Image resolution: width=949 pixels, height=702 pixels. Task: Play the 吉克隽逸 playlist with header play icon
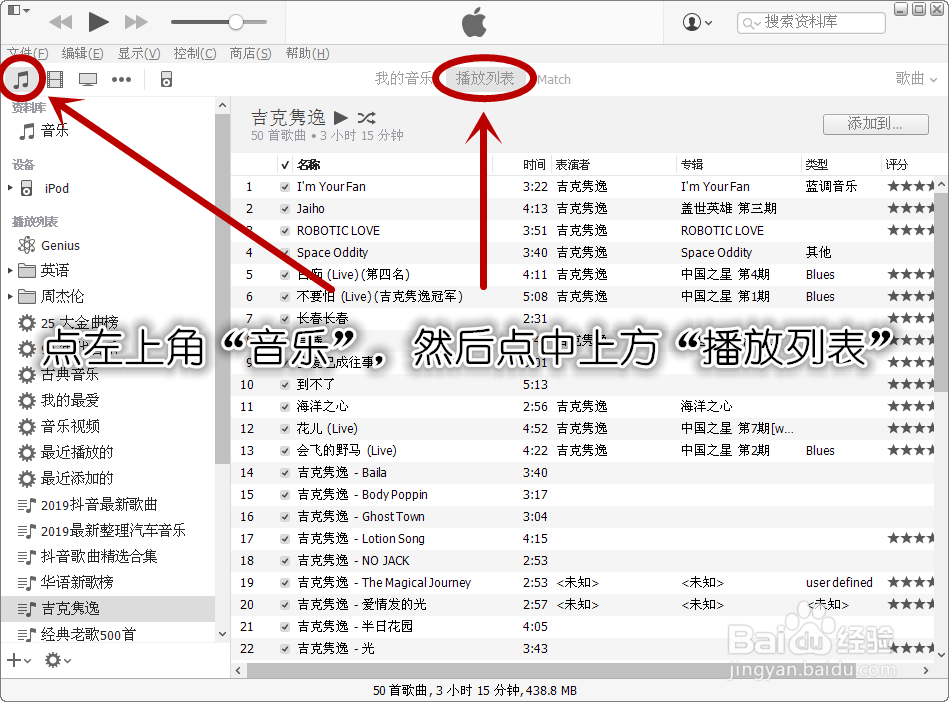click(x=341, y=117)
